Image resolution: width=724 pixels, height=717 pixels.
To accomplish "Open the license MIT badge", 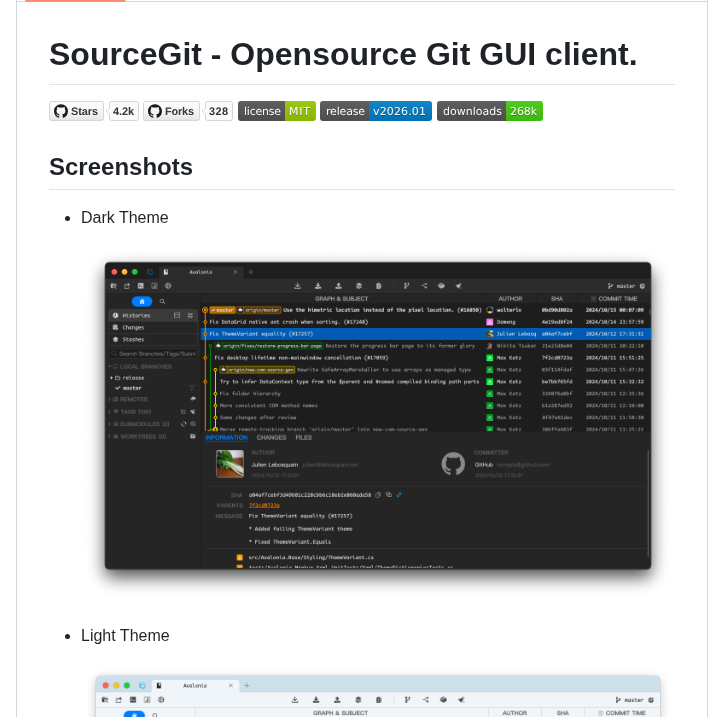I will coord(277,111).
